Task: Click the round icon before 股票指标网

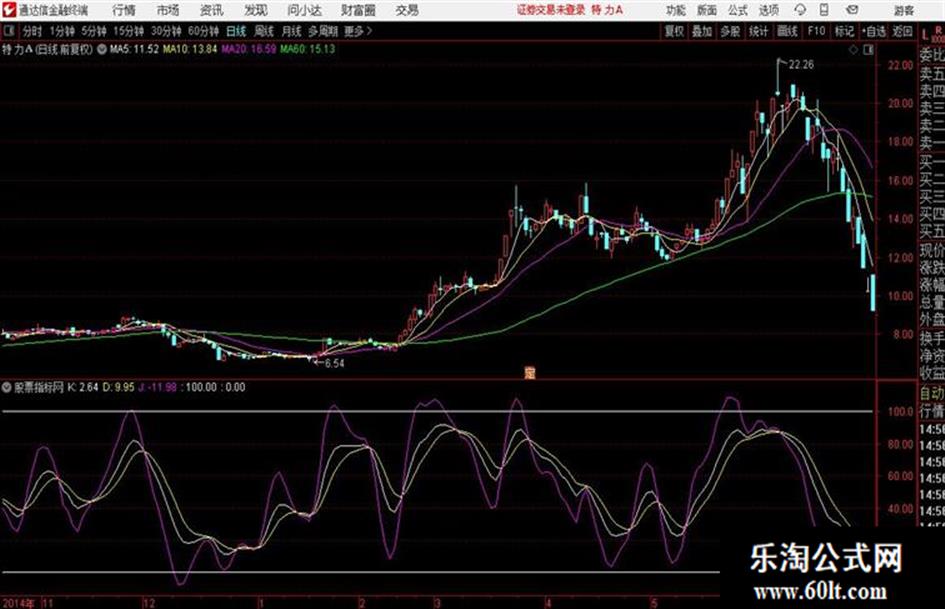Action: 7,388
